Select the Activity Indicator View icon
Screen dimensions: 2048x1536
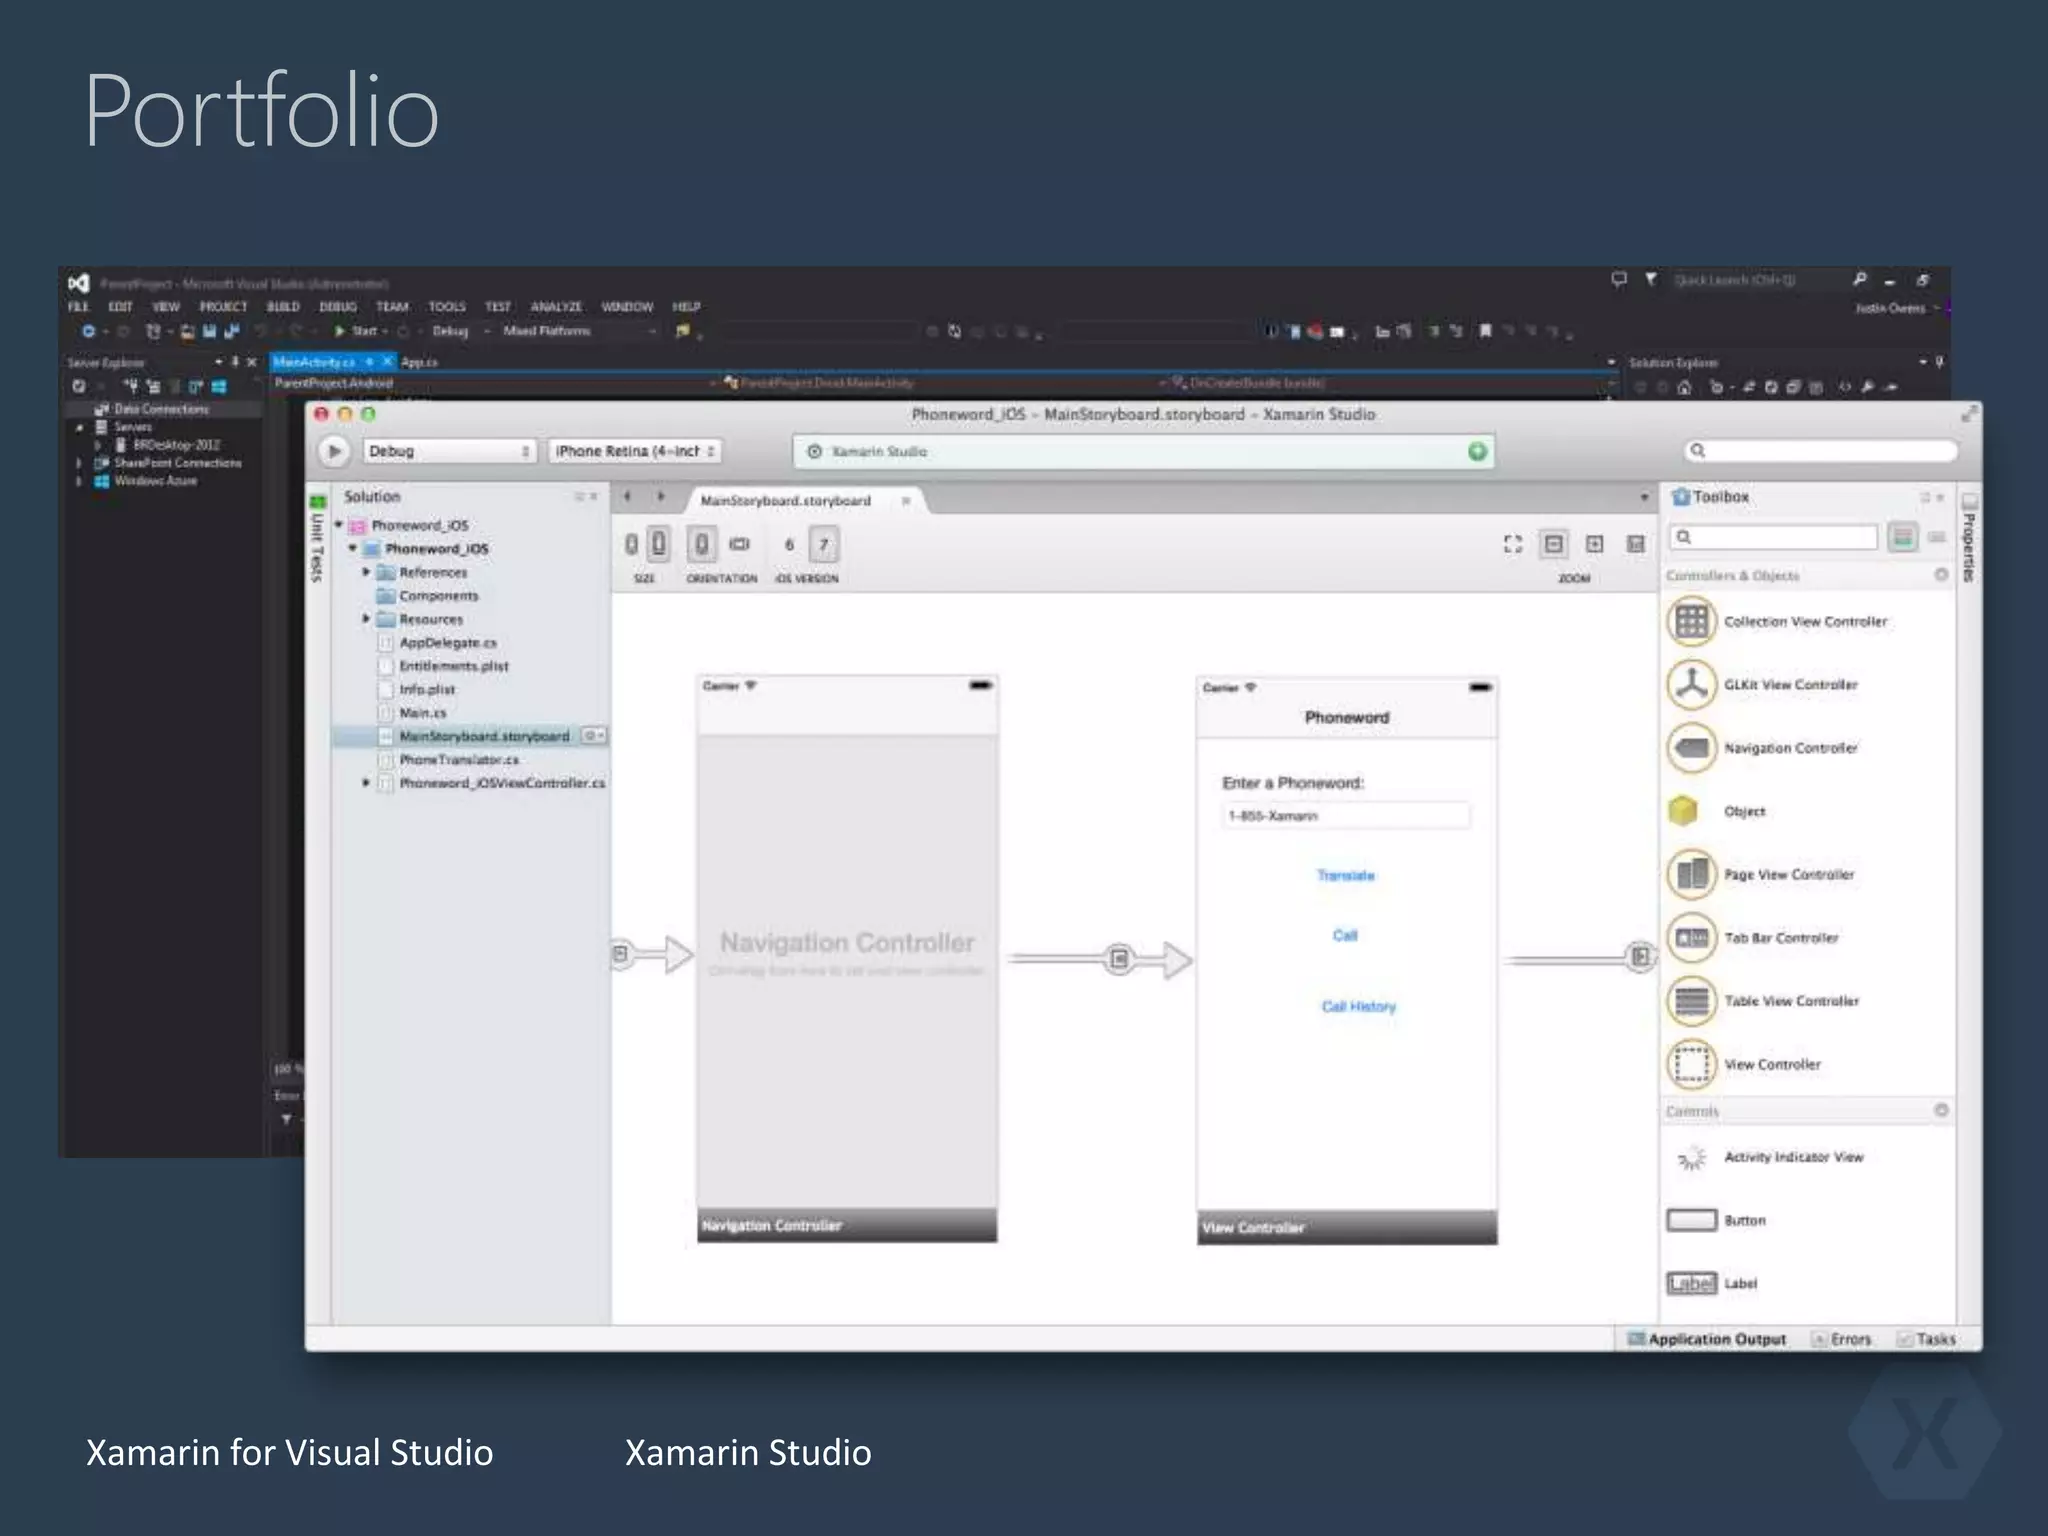[1691, 1158]
